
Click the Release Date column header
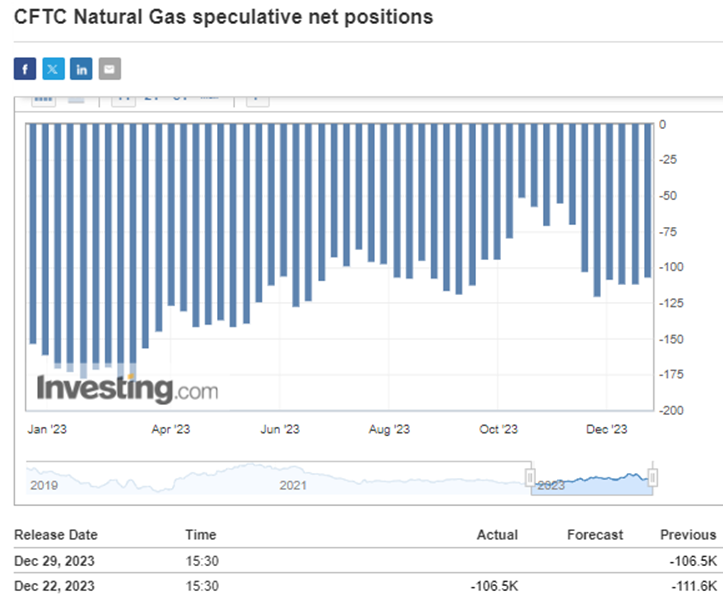[x=56, y=535]
